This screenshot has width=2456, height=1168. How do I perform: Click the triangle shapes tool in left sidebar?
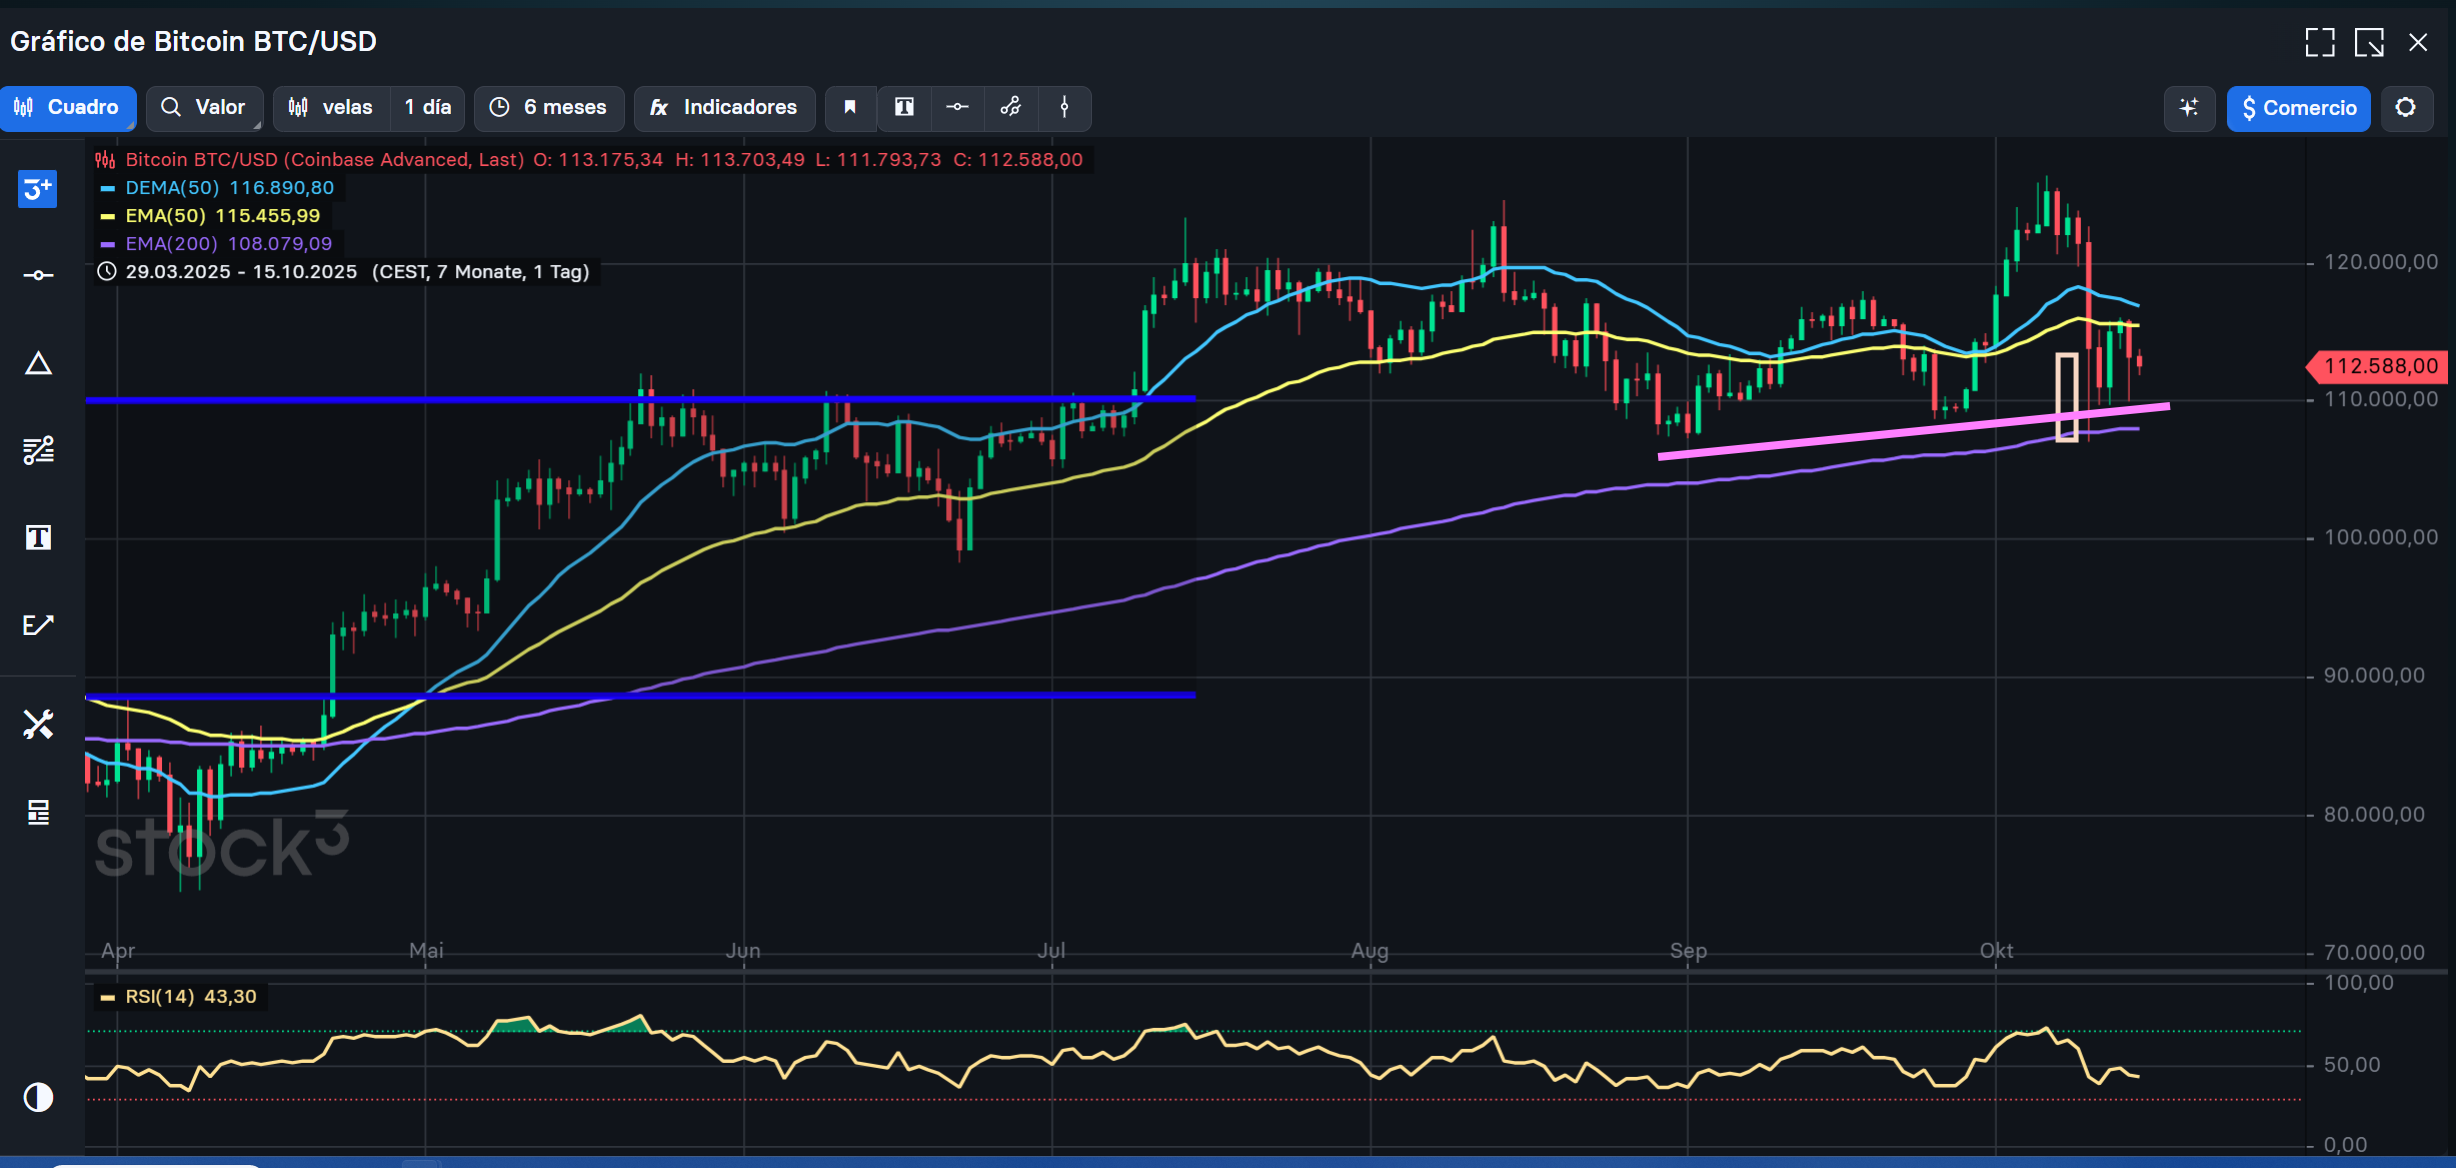click(x=38, y=363)
